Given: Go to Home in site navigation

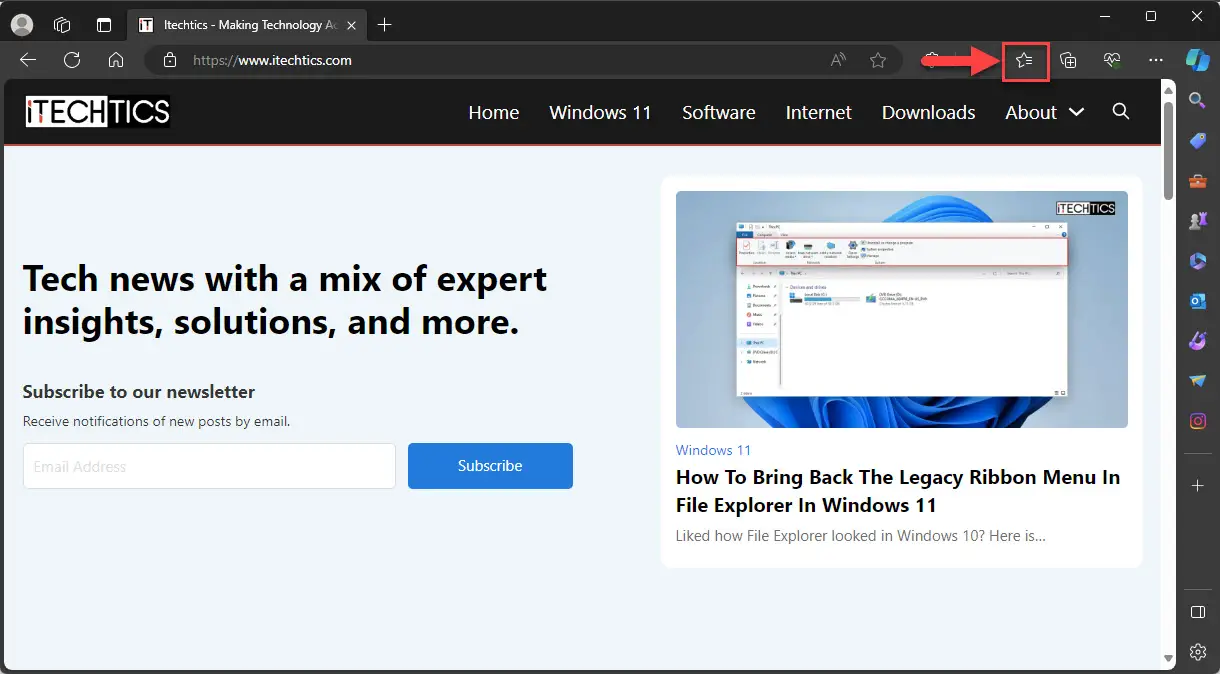Looking at the screenshot, I should [x=494, y=112].
